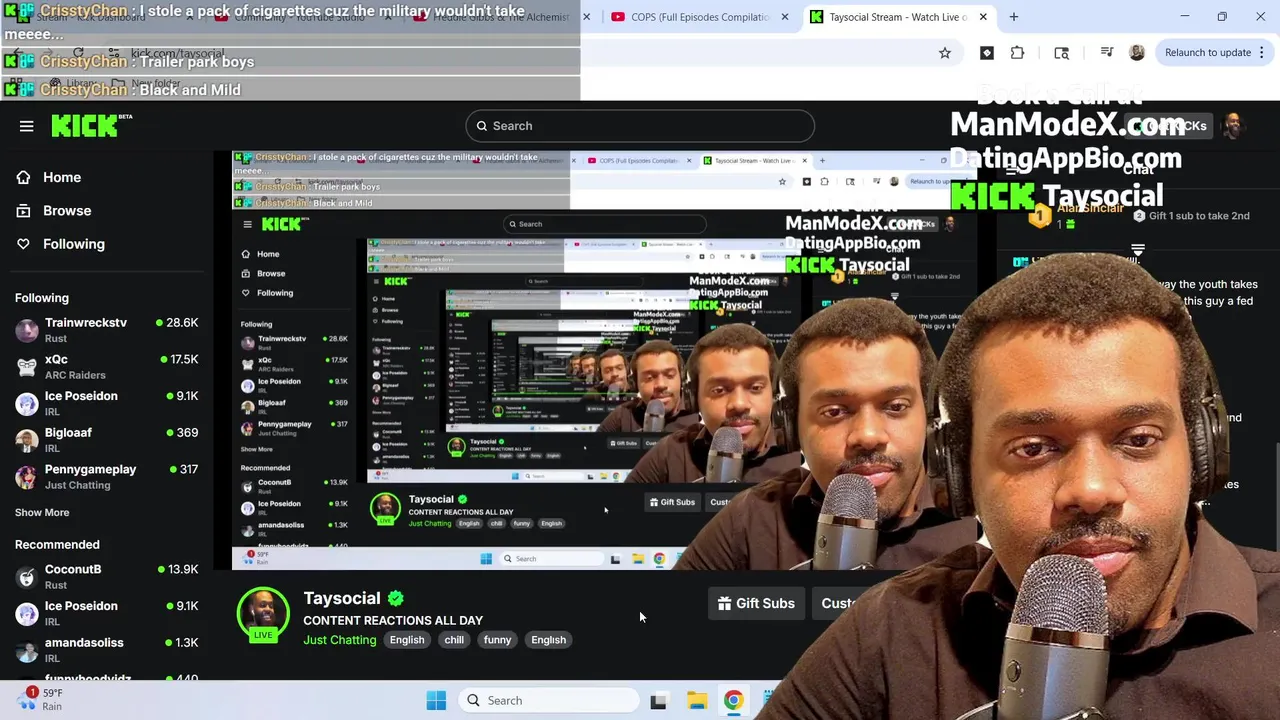Open amandasoliss recommended channel
Image resolution: width=1280 pixels, height=720 pixels.
(x=107, y=650)
